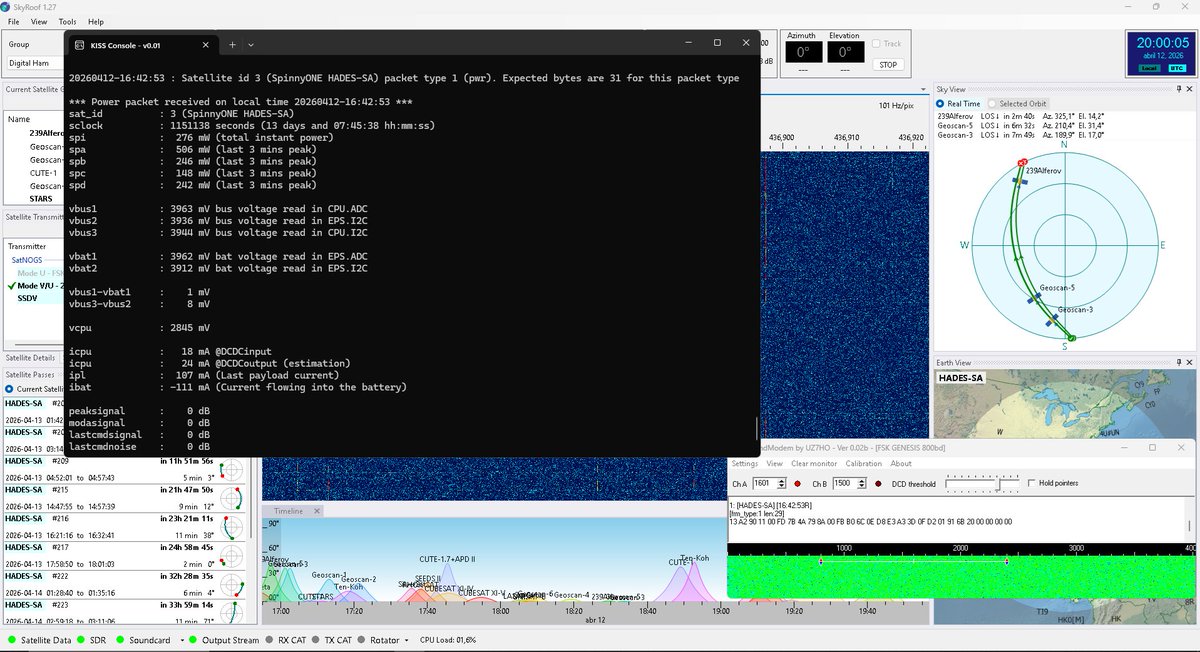Click 239Alferov marker in Sky View

tap(1021, 182)
